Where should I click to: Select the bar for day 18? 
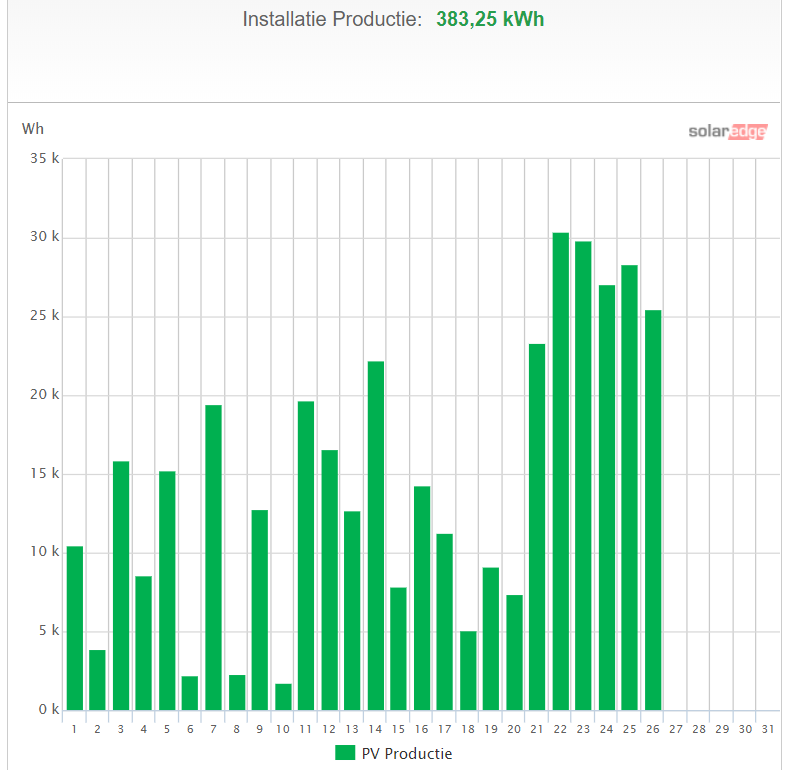point(468,670)
